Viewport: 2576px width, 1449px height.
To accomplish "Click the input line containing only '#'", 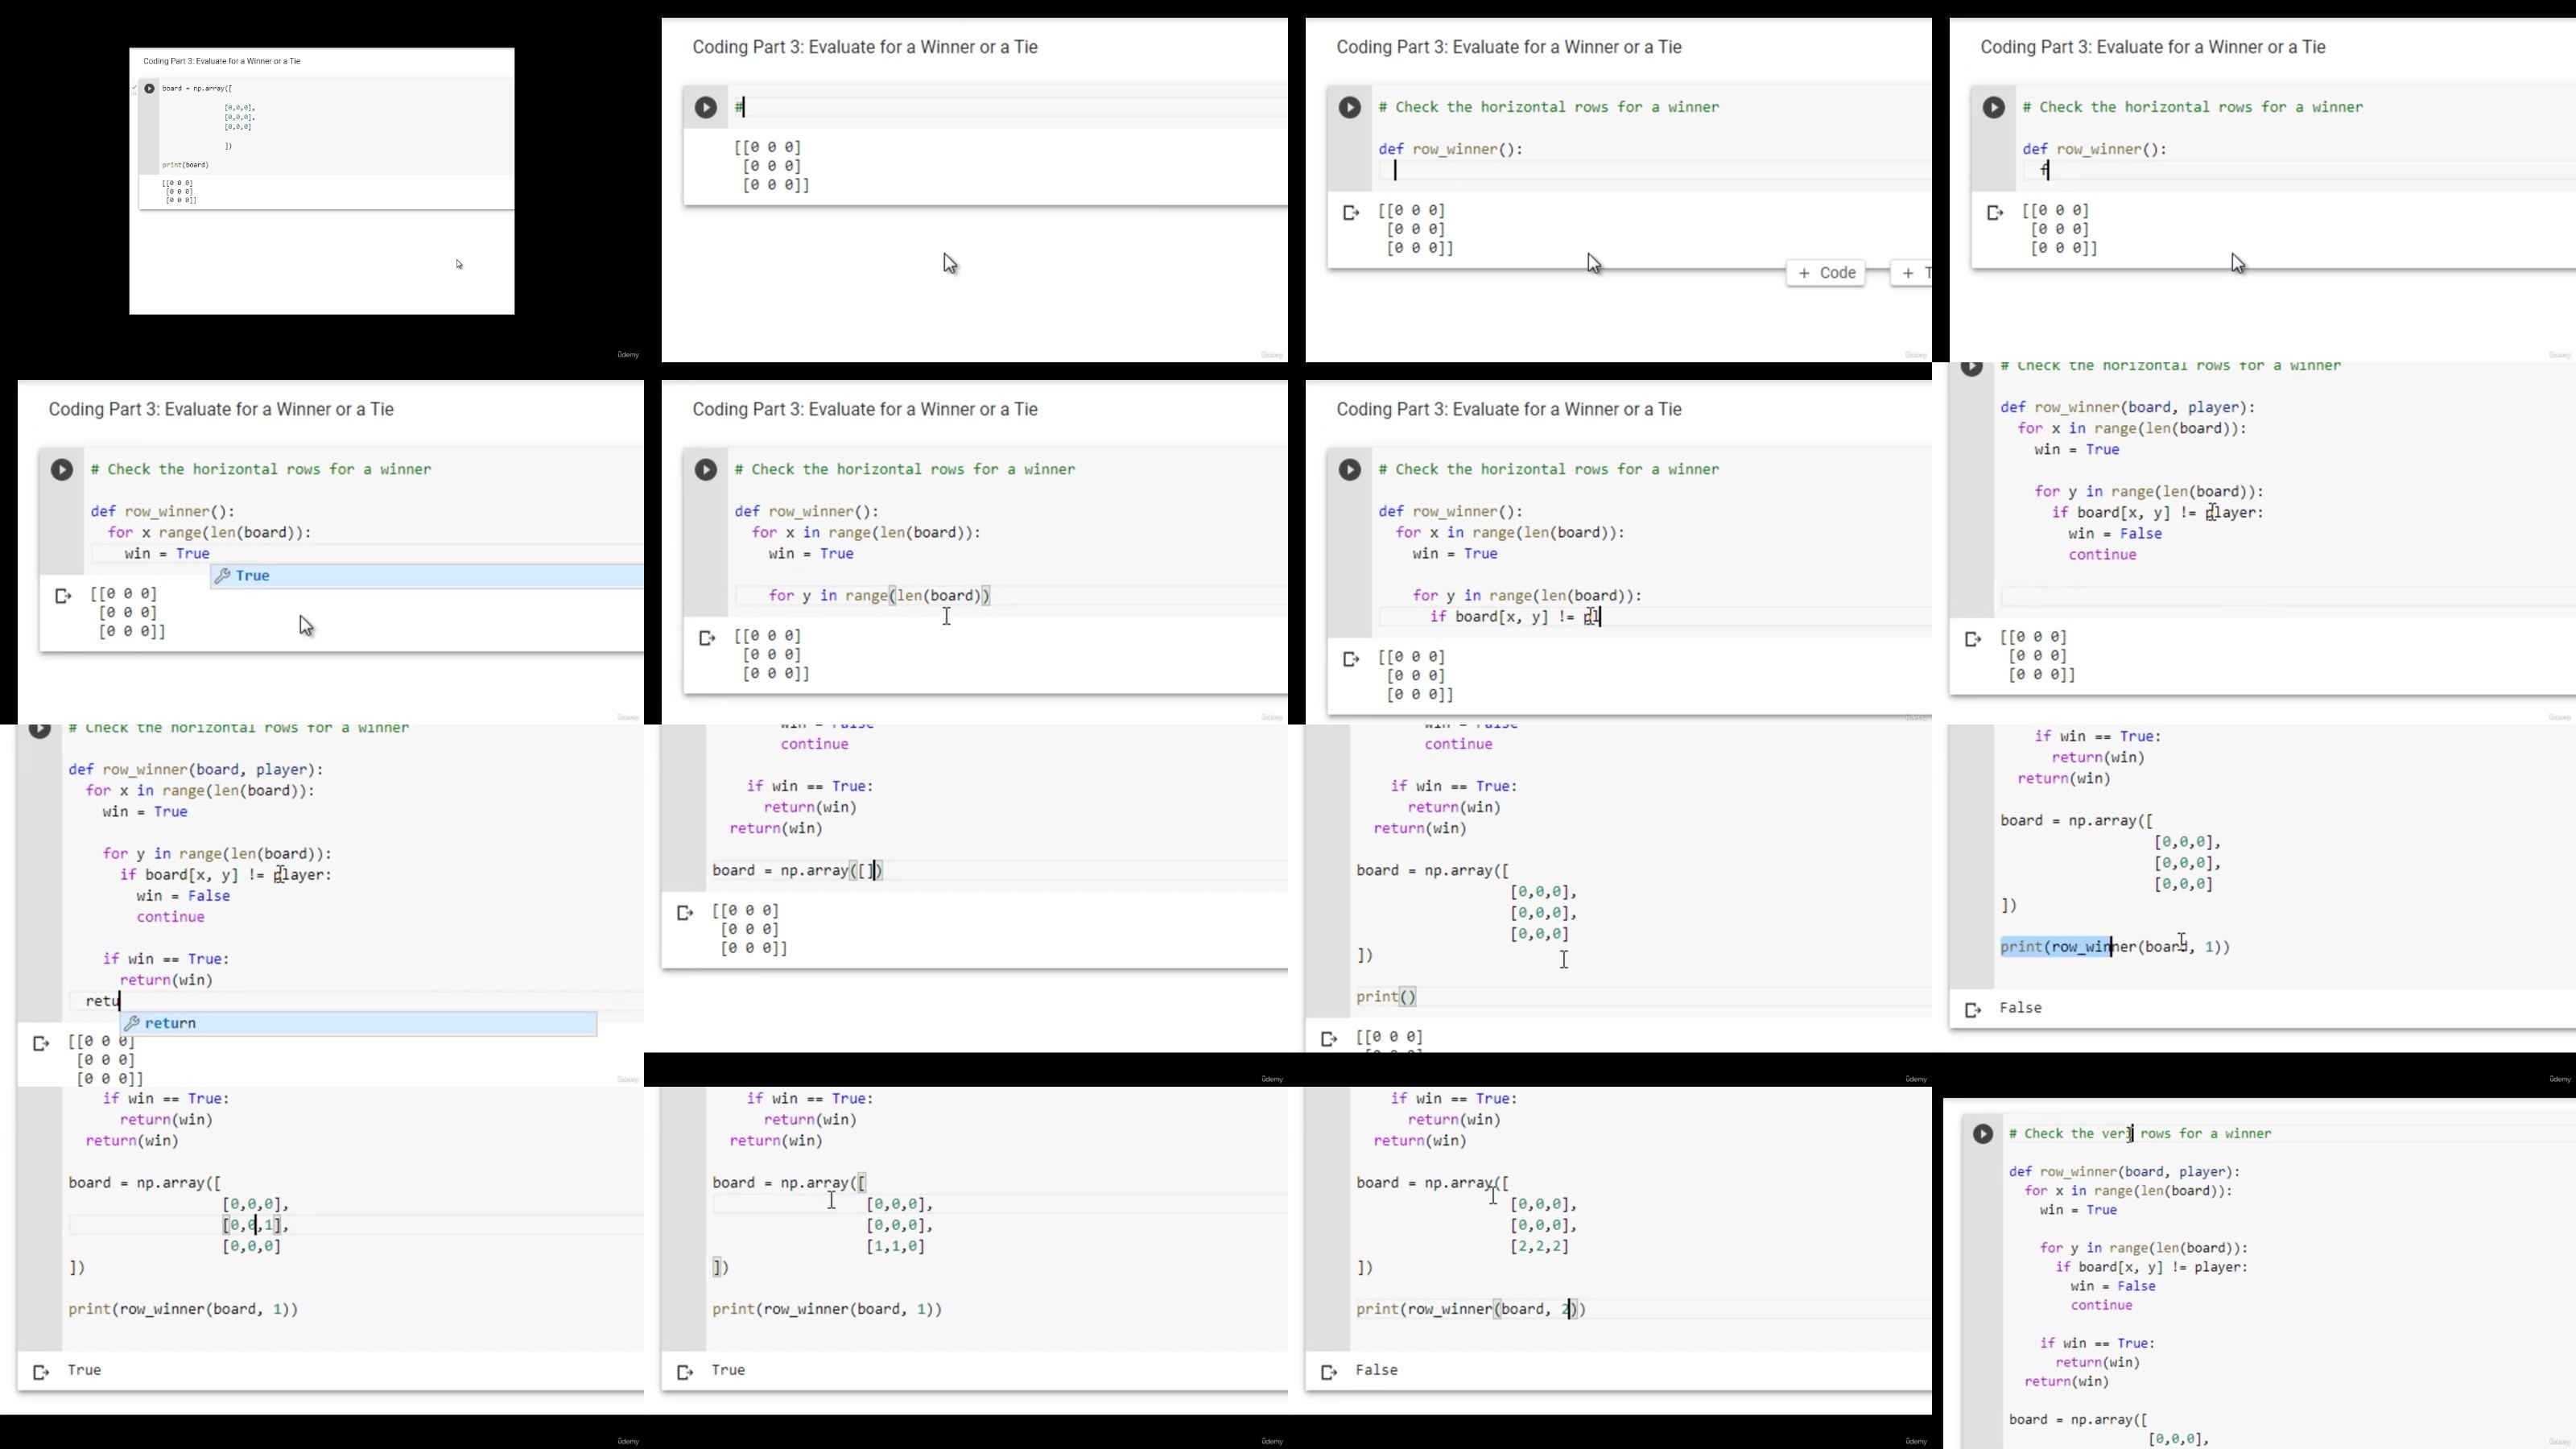I will point(1010,107).
